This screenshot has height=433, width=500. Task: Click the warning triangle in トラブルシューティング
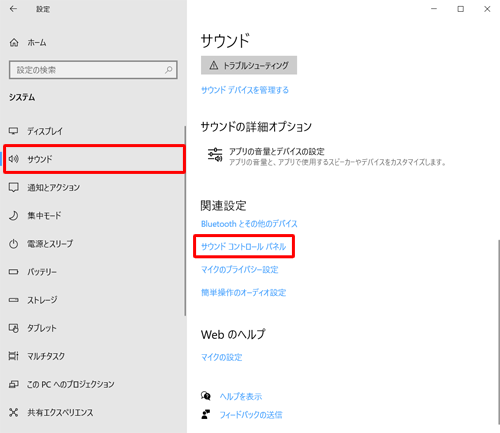coord(214,65)
